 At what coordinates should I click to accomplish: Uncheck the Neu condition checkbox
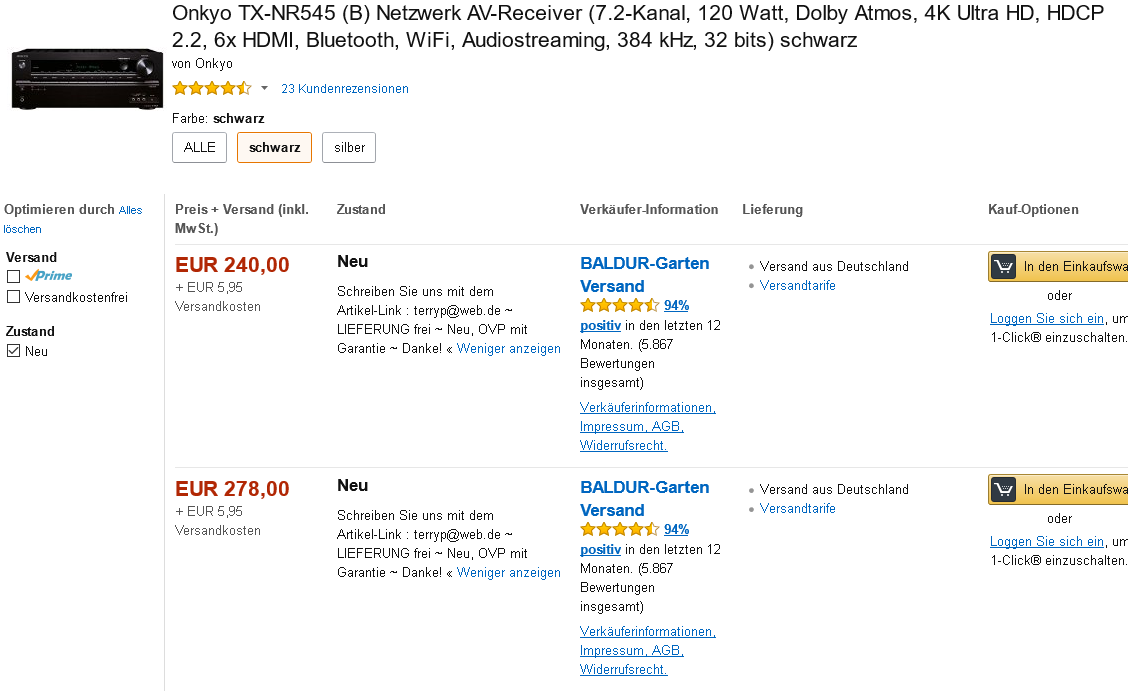click(14, 351)
